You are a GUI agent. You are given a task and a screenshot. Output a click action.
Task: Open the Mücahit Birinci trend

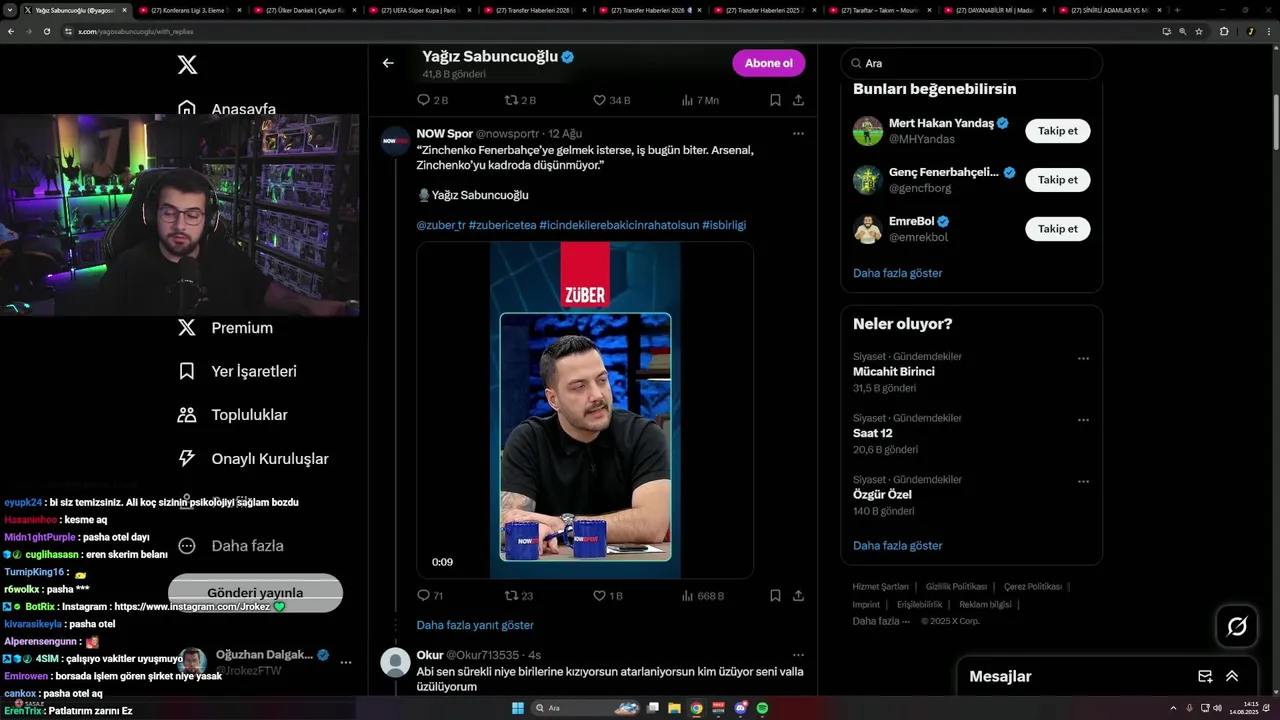click(893, 371)
